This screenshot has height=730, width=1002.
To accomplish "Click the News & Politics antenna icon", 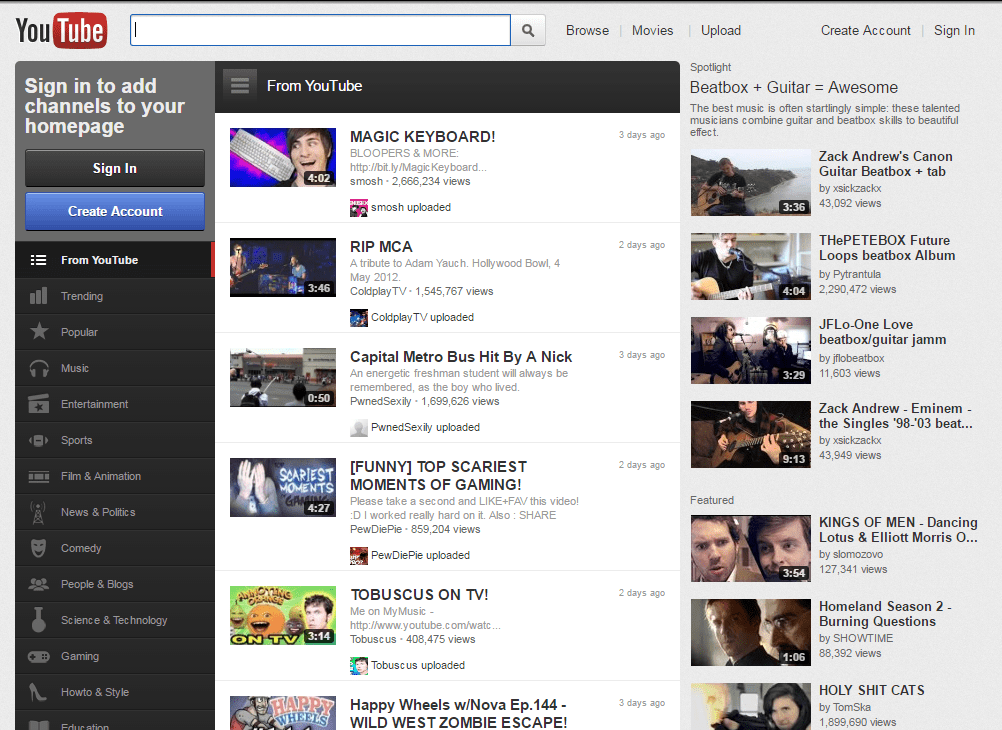I will [x=38, y=512].
